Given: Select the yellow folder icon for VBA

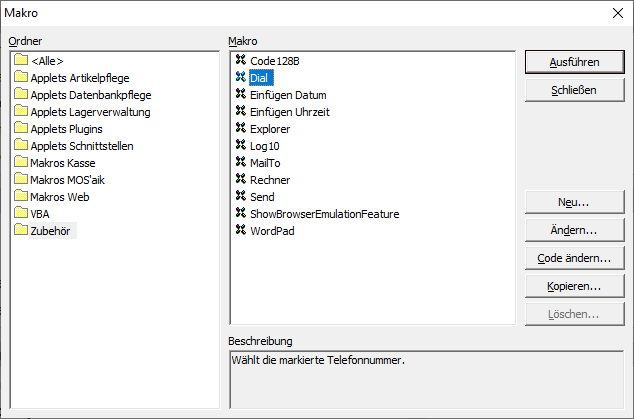Looking at the screenshot, I should tap(21, 214).
